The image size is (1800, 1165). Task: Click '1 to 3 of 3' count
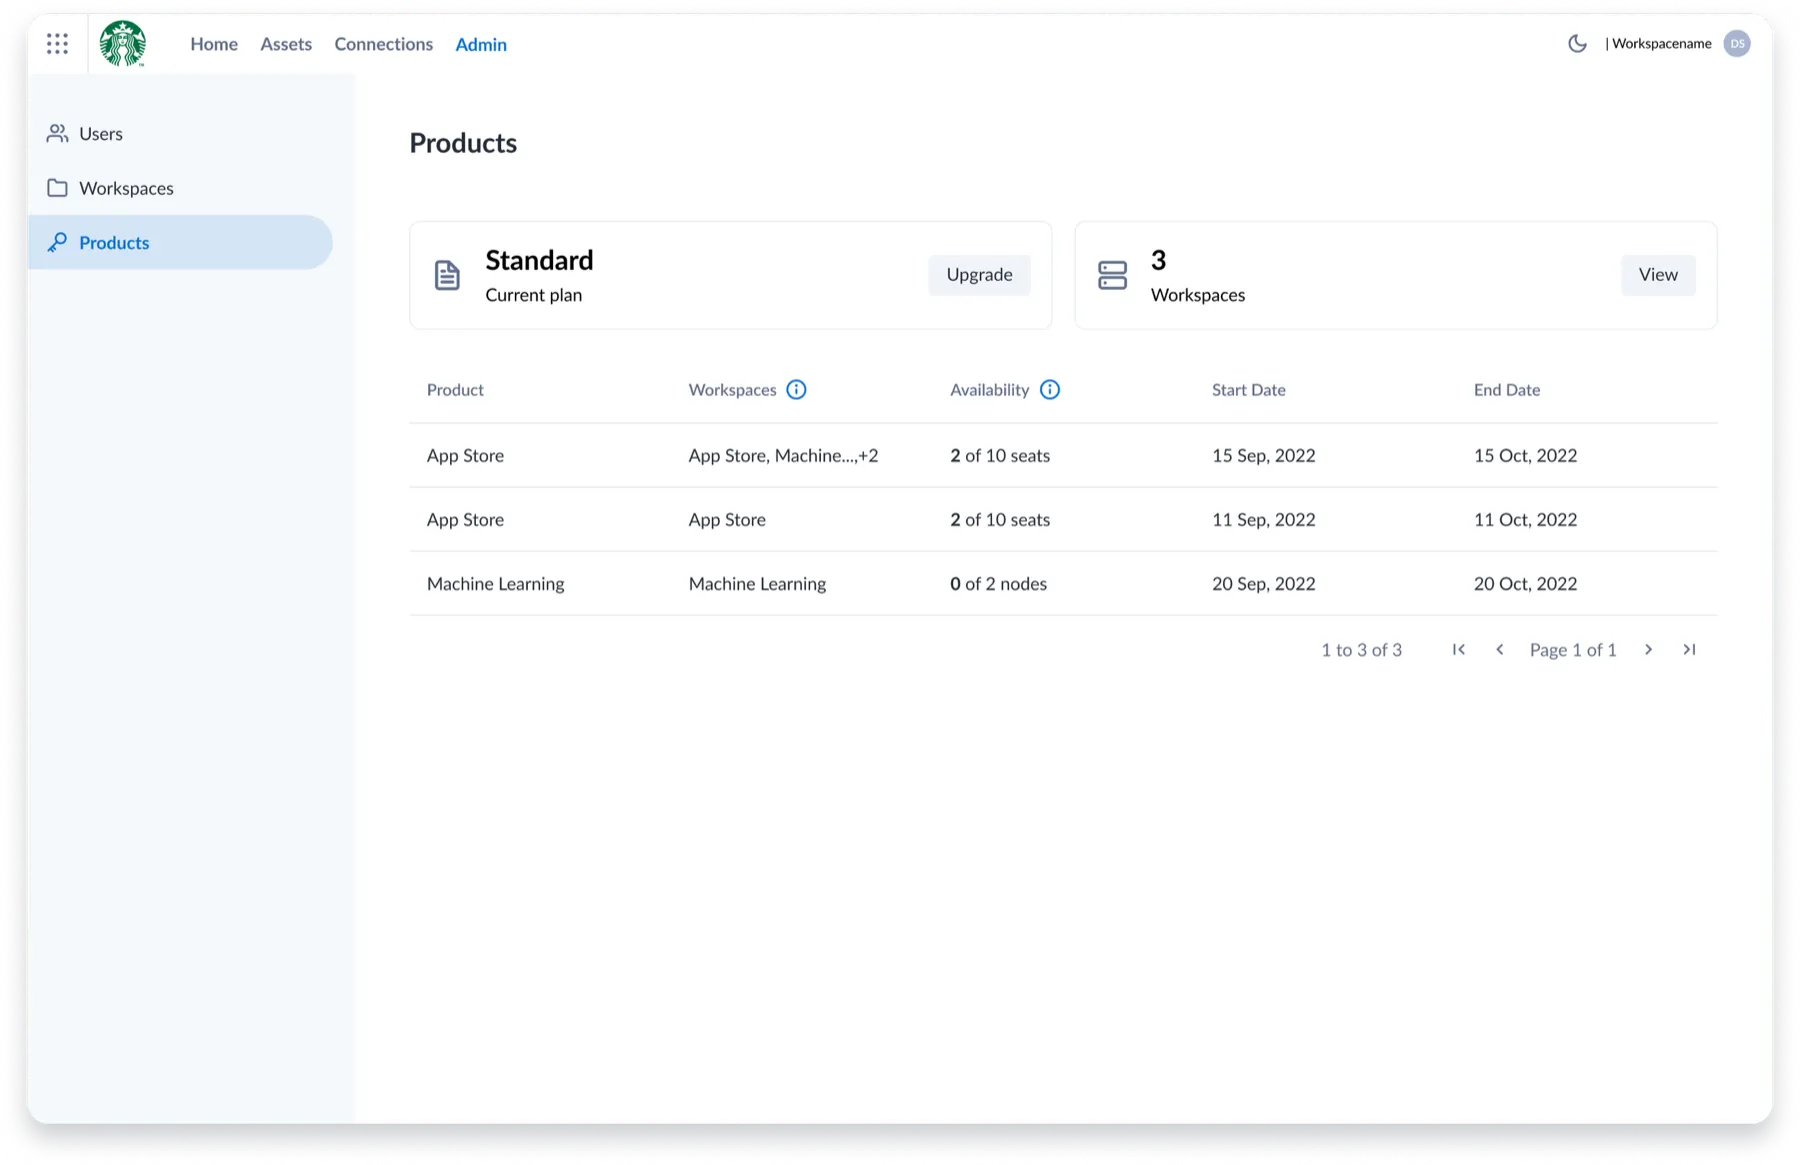tap(1361, 650)
